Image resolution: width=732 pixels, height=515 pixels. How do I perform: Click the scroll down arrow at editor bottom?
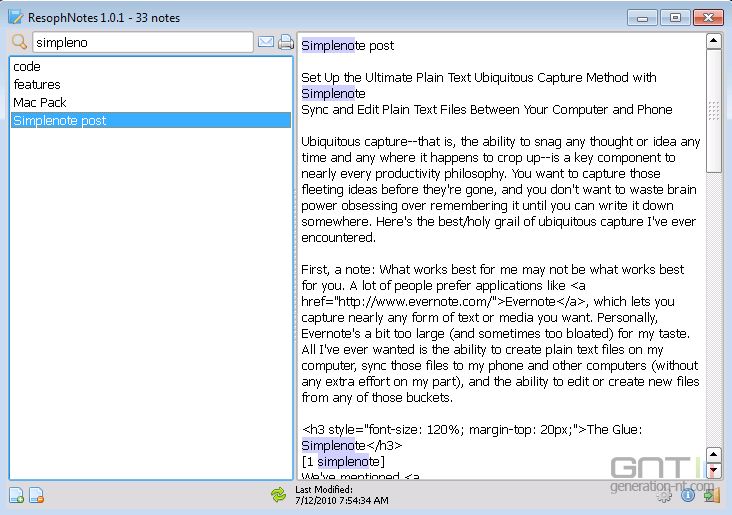click(713, 470)
